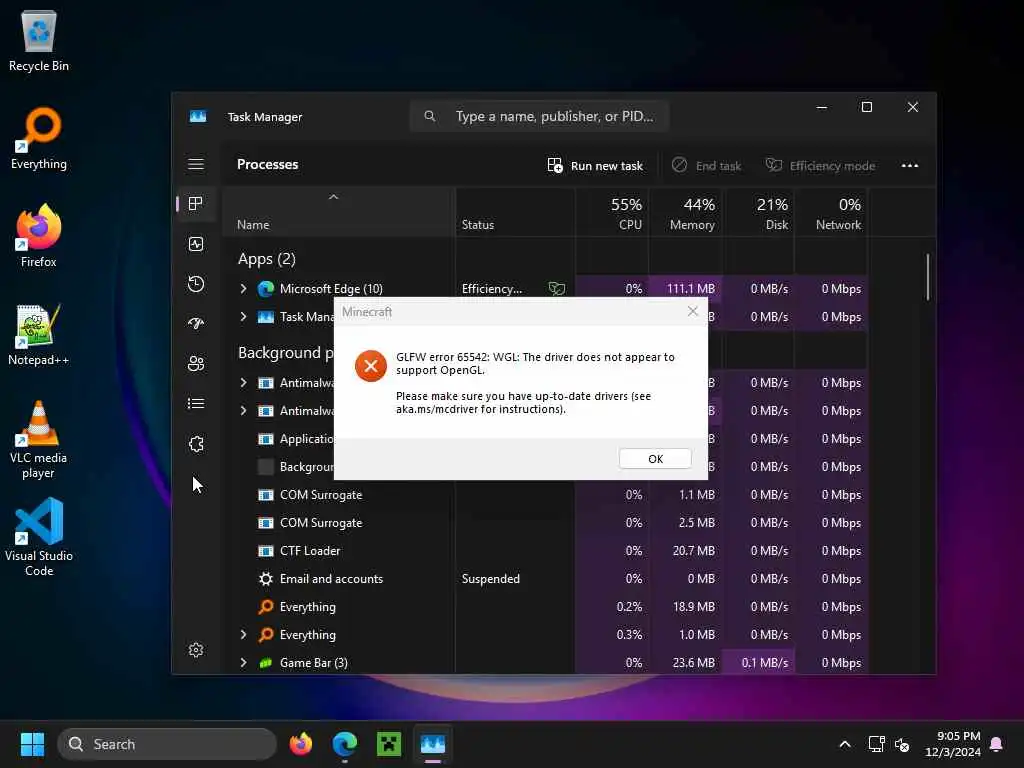Open the Details page in sidebar

point(196,404)
